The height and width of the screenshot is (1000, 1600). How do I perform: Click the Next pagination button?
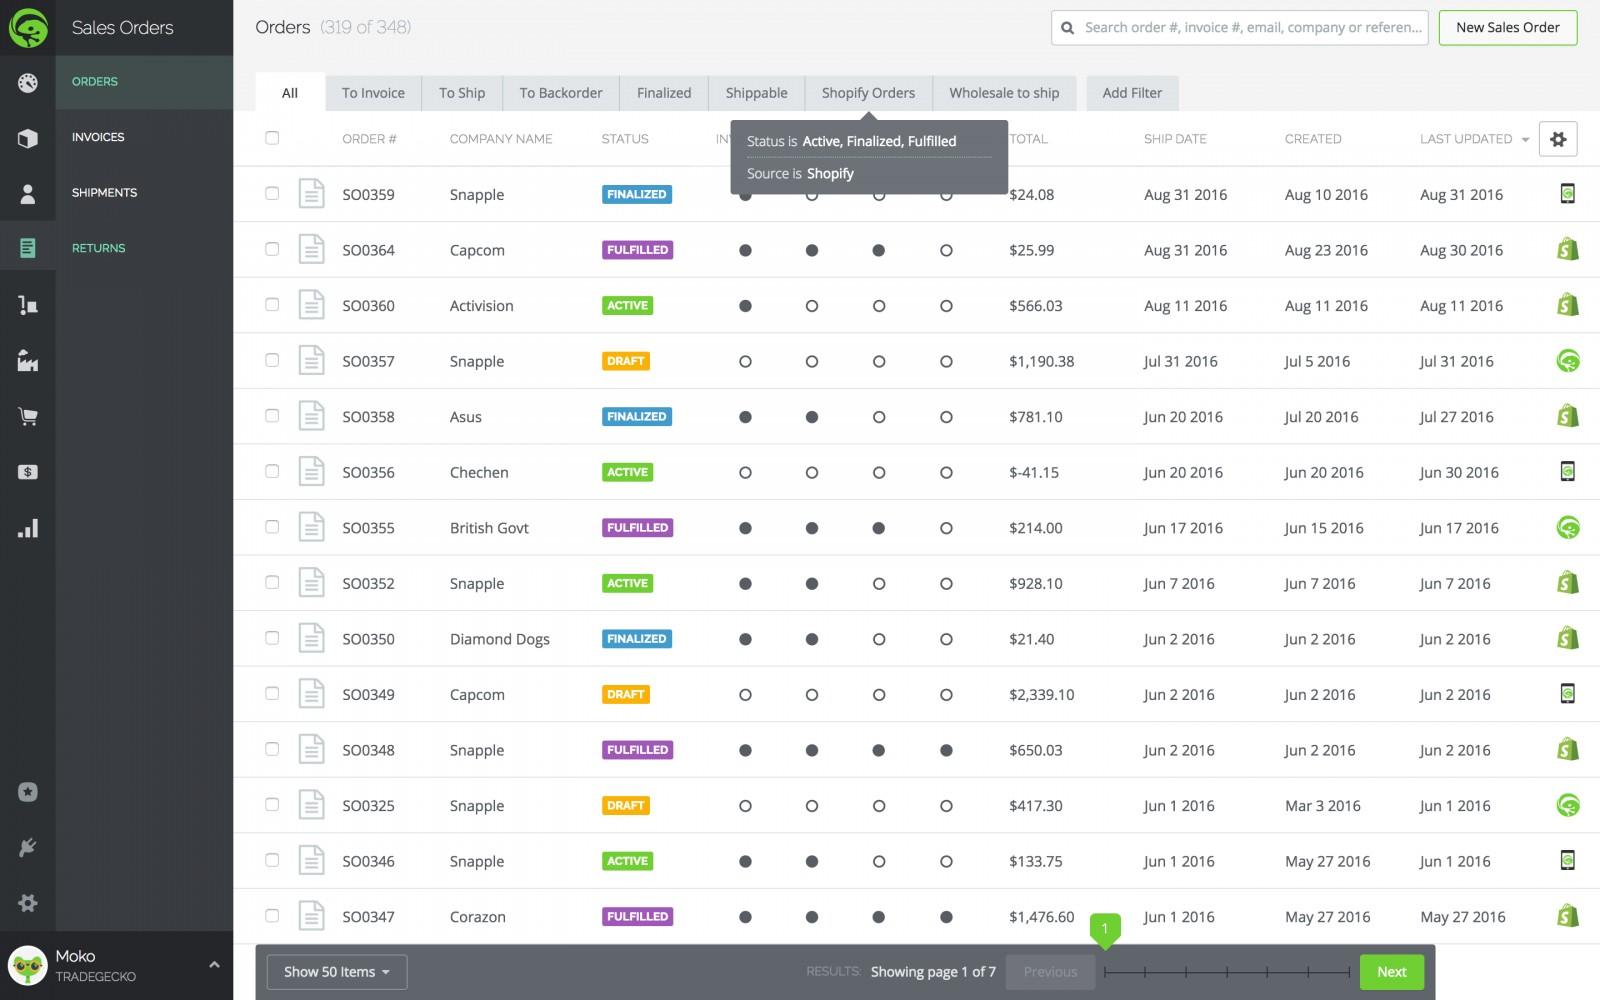pyautogui.click(x=1391, y=971)
